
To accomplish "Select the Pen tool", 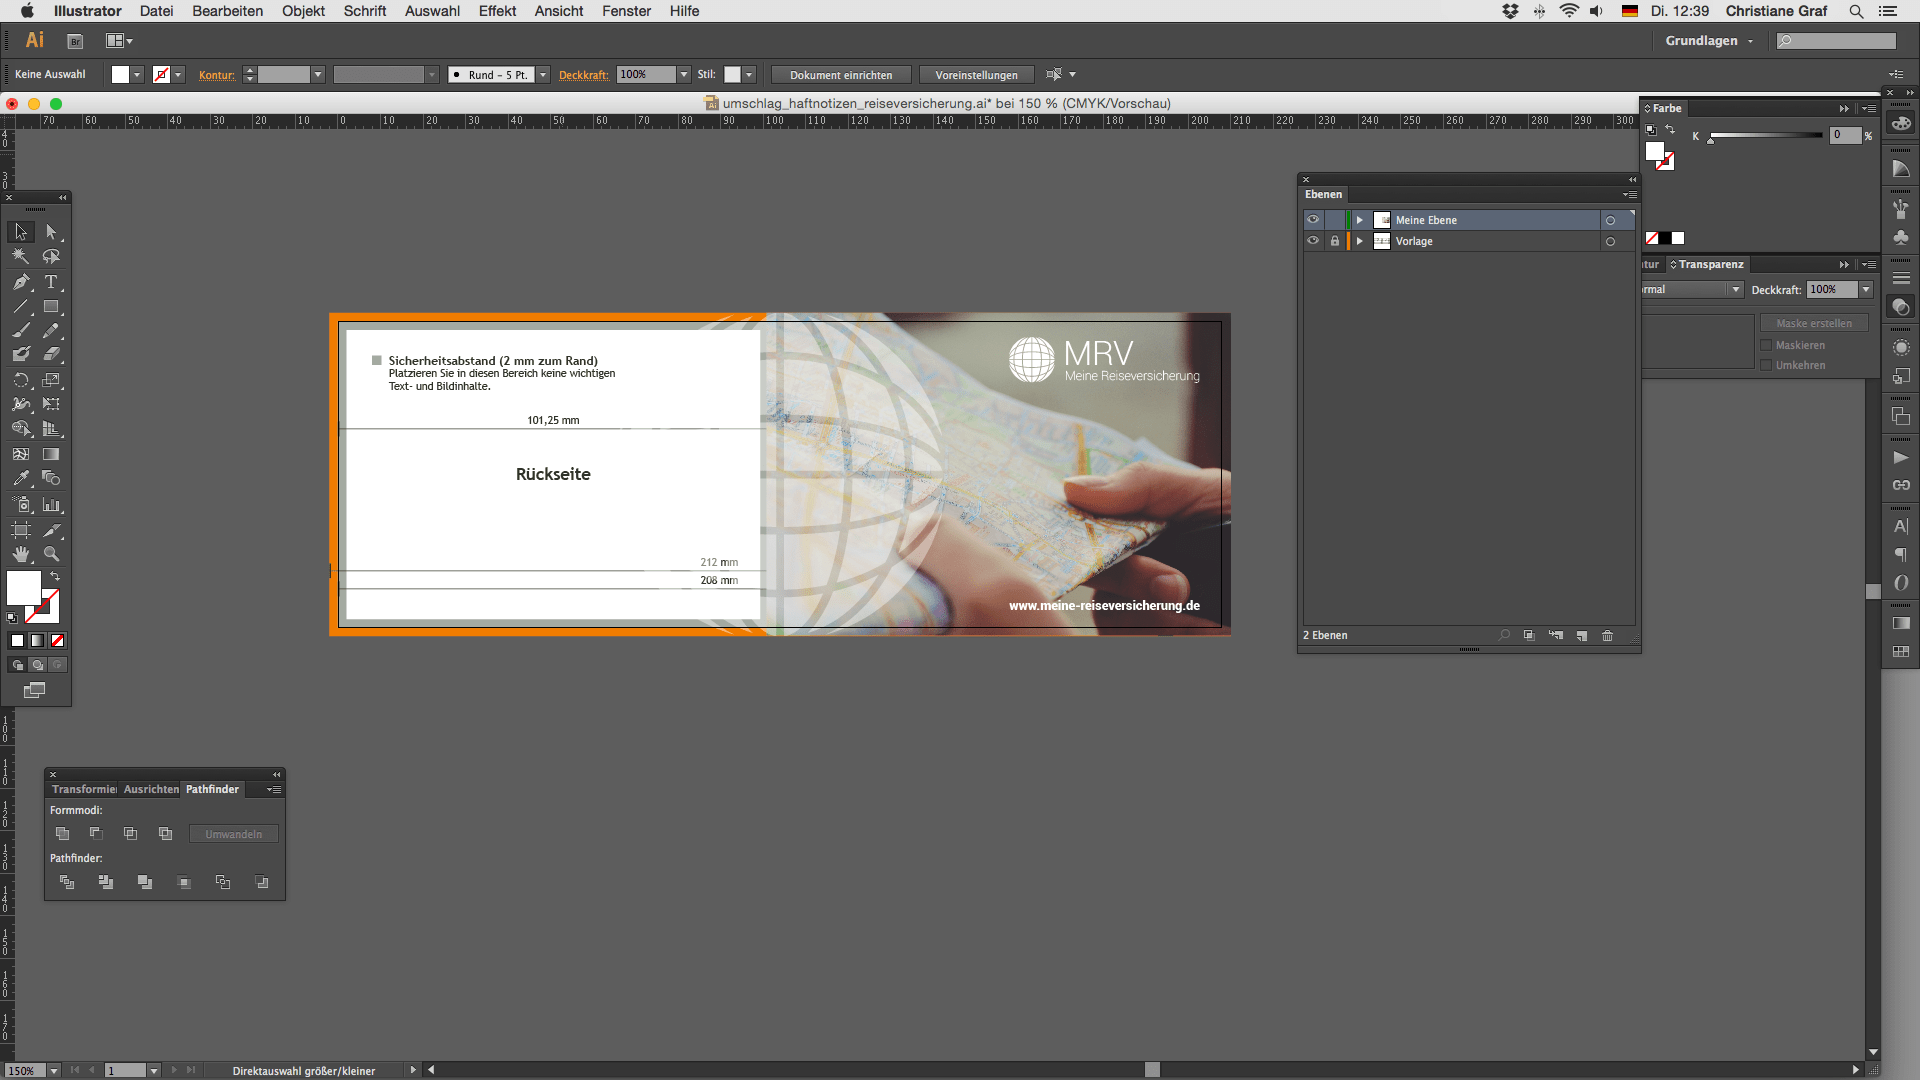I will 21,282.
